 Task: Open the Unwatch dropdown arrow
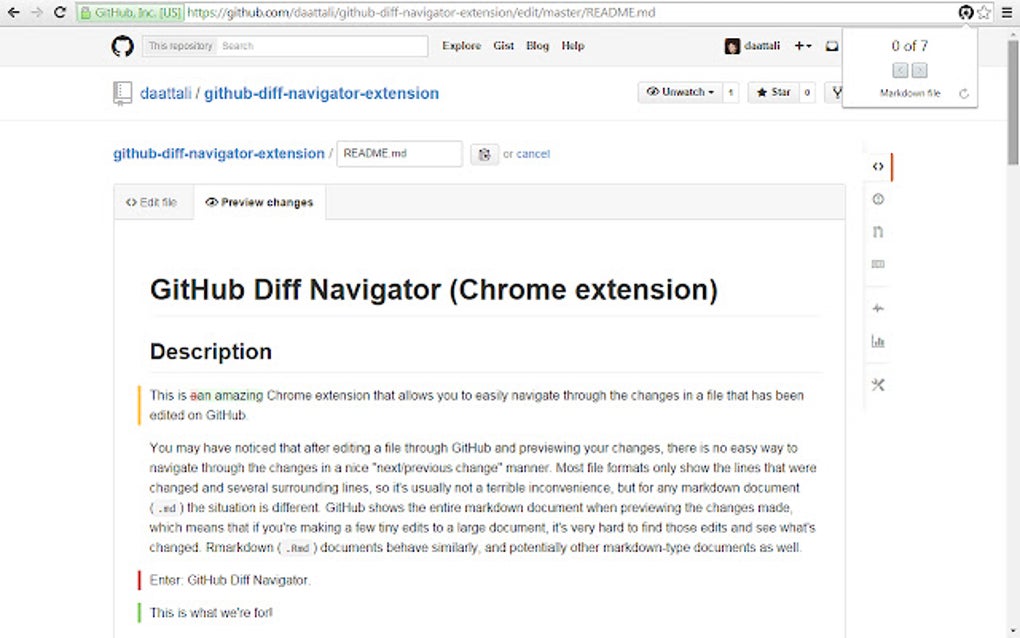click(709, 92)
